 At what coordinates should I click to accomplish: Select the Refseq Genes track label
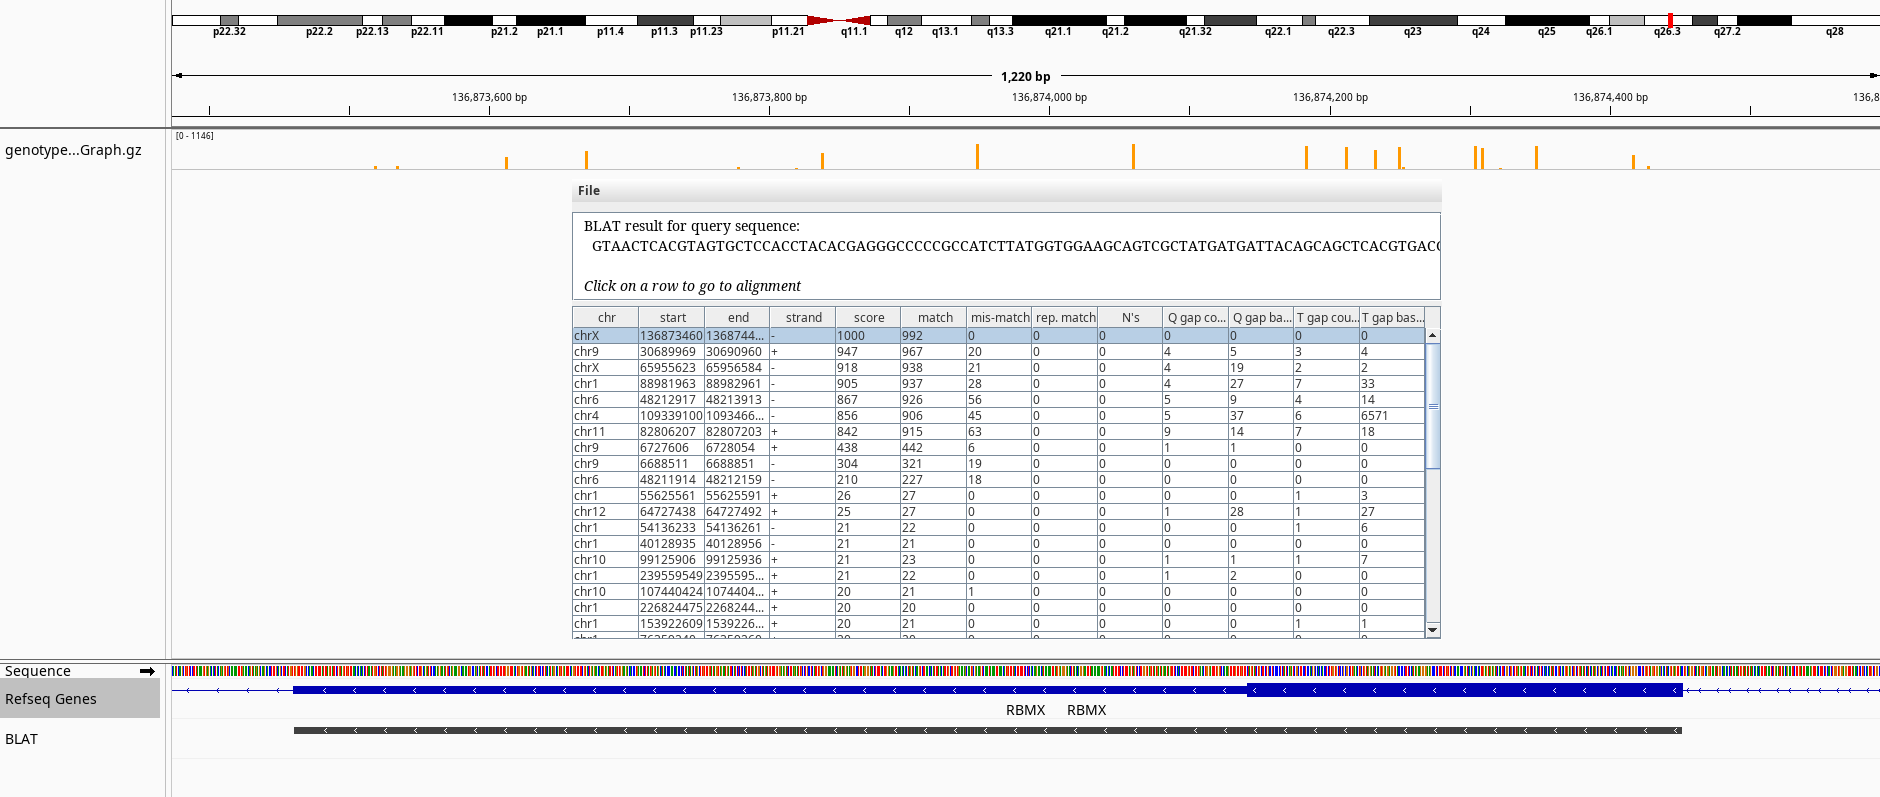[x=51, y=699]
